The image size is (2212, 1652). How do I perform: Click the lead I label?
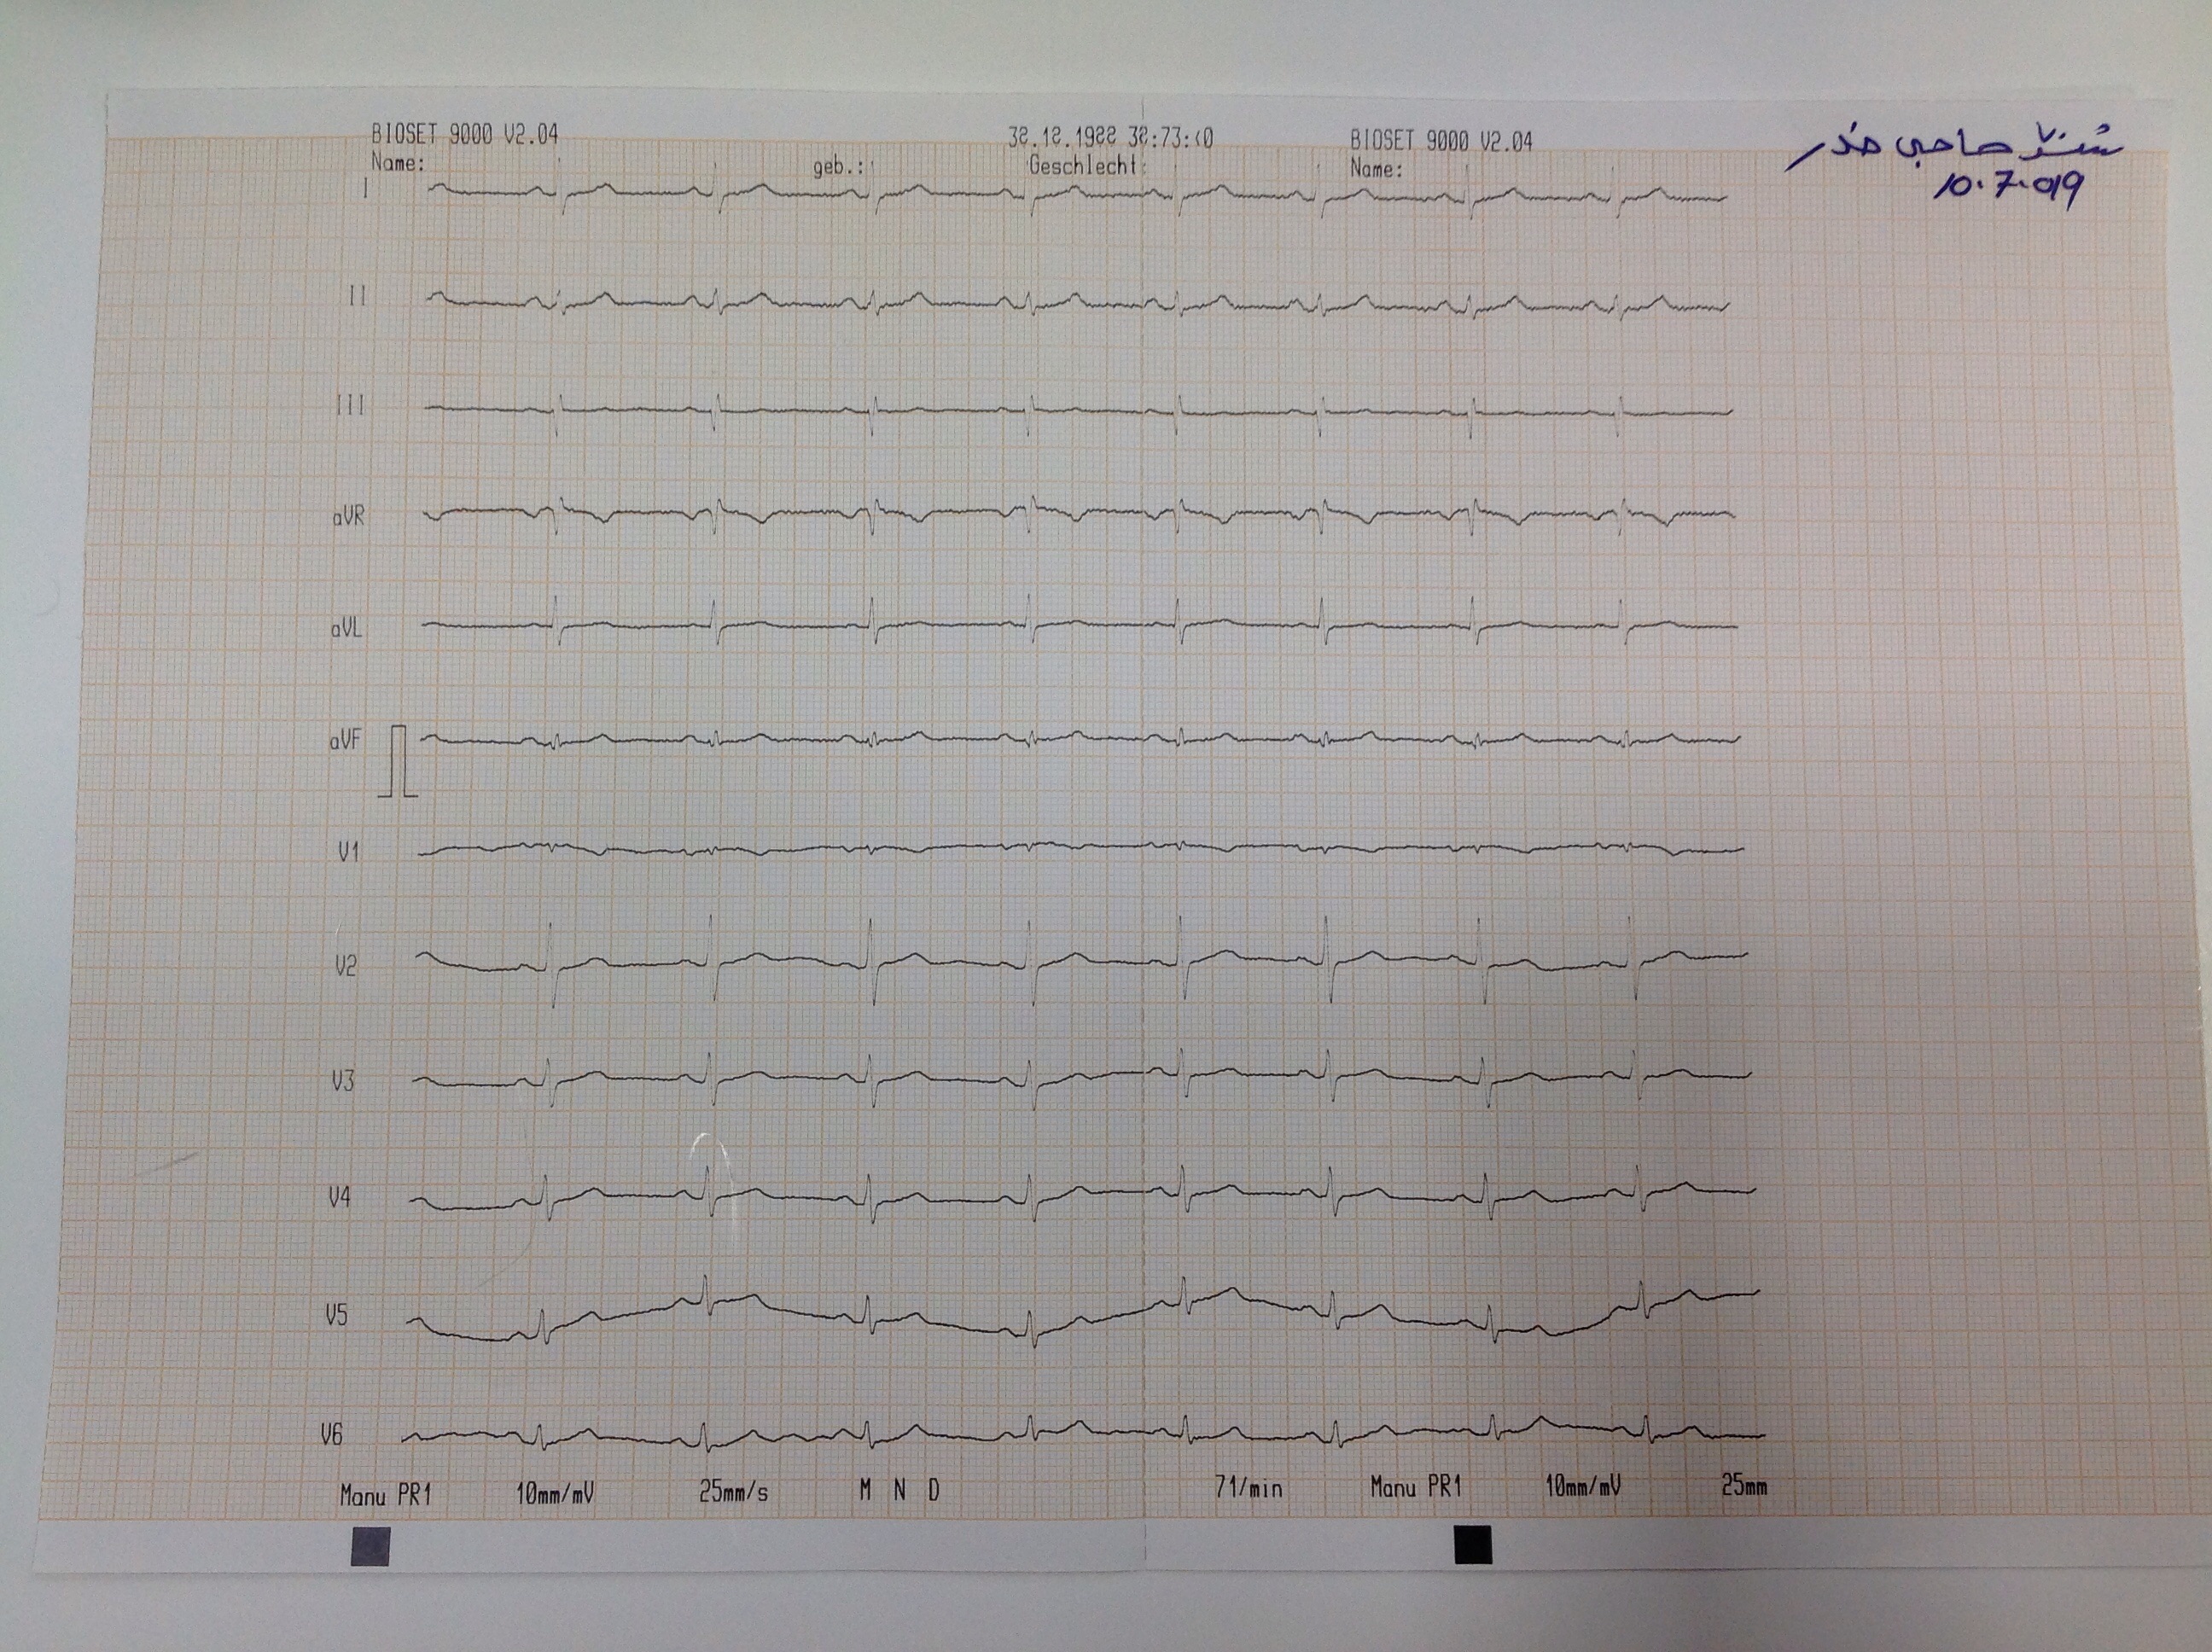pyautogui.click(x=365, y=189)
